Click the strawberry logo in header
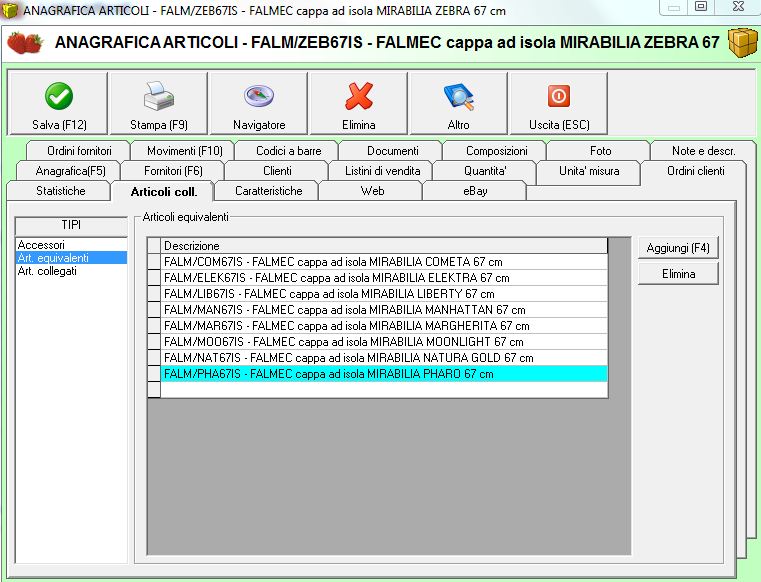The width and height of the screenshot is (761, 582). [x=25, y=43]
